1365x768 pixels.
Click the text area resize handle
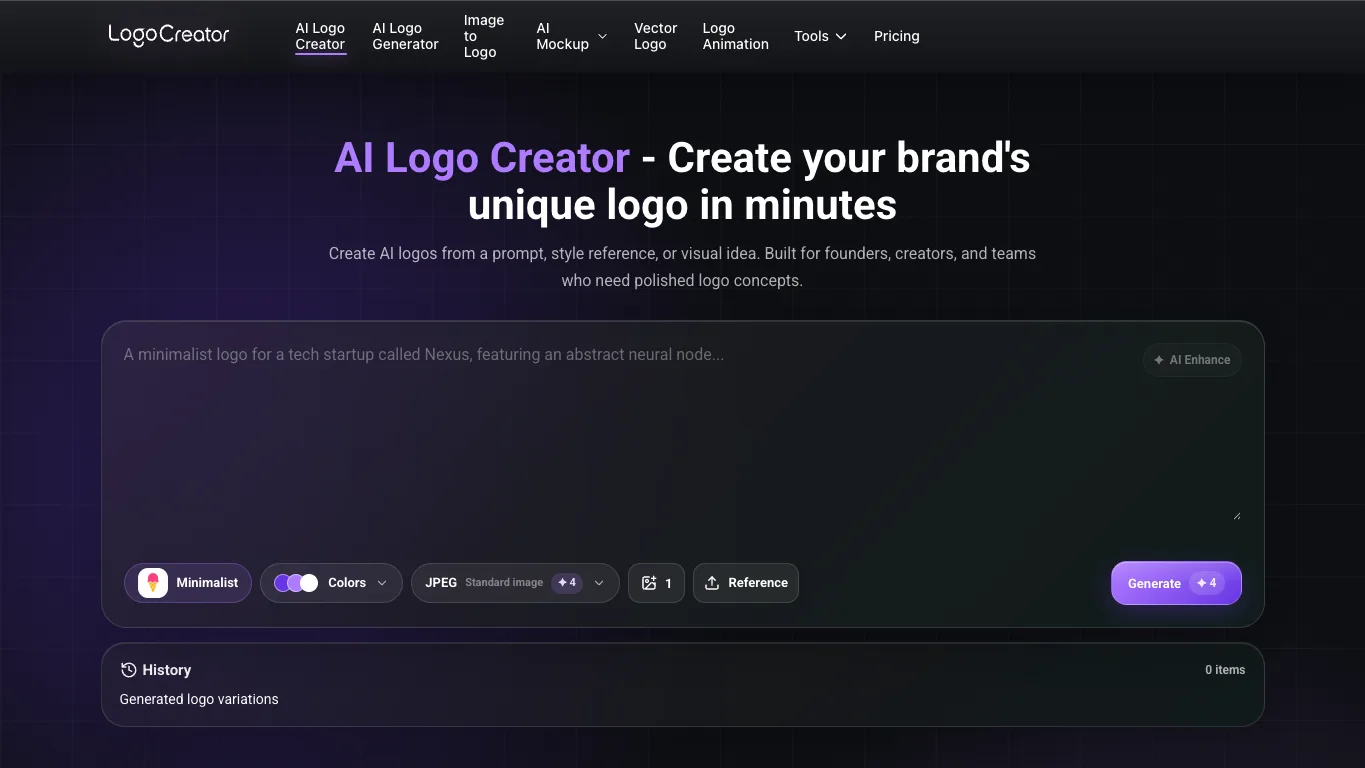(1237, 516)
